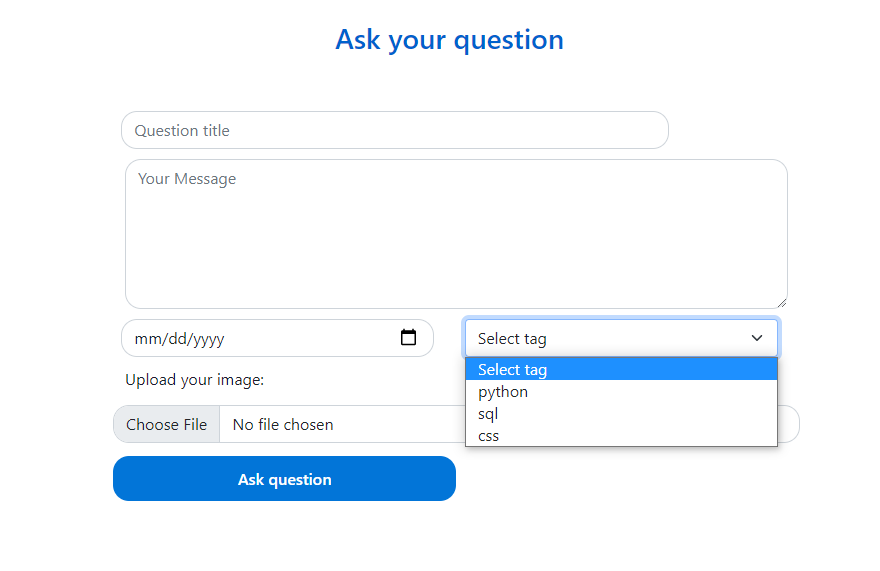The height and width of the screenshot is (571, 880).
Task: Click the 'No file chosen' text
Action: pyautogui.click(x=283, y=425)
